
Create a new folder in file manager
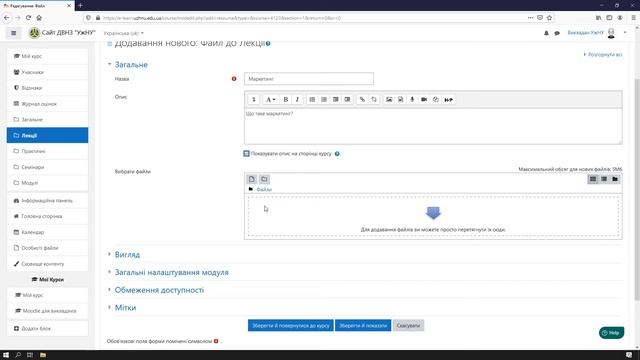[x=264, y=179]
